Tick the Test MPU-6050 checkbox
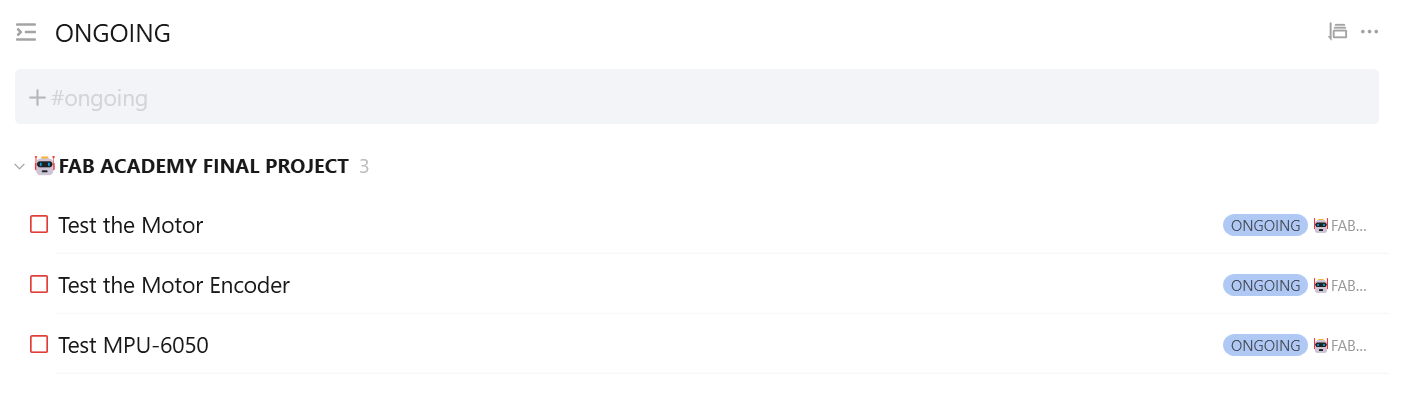The width and height of the screenshot is (1403, 404). (39, 345)
